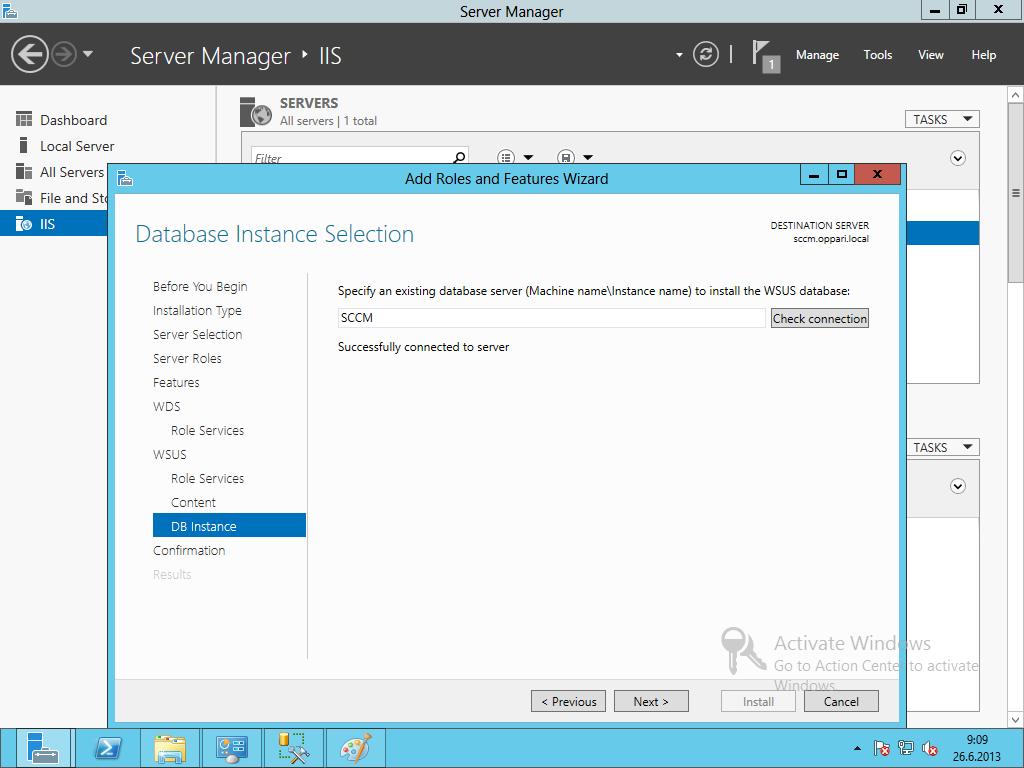Go to the WDS wizard step
Image resolution: width=1024 pixels, height=768 pixels.
tap(167, 406)
